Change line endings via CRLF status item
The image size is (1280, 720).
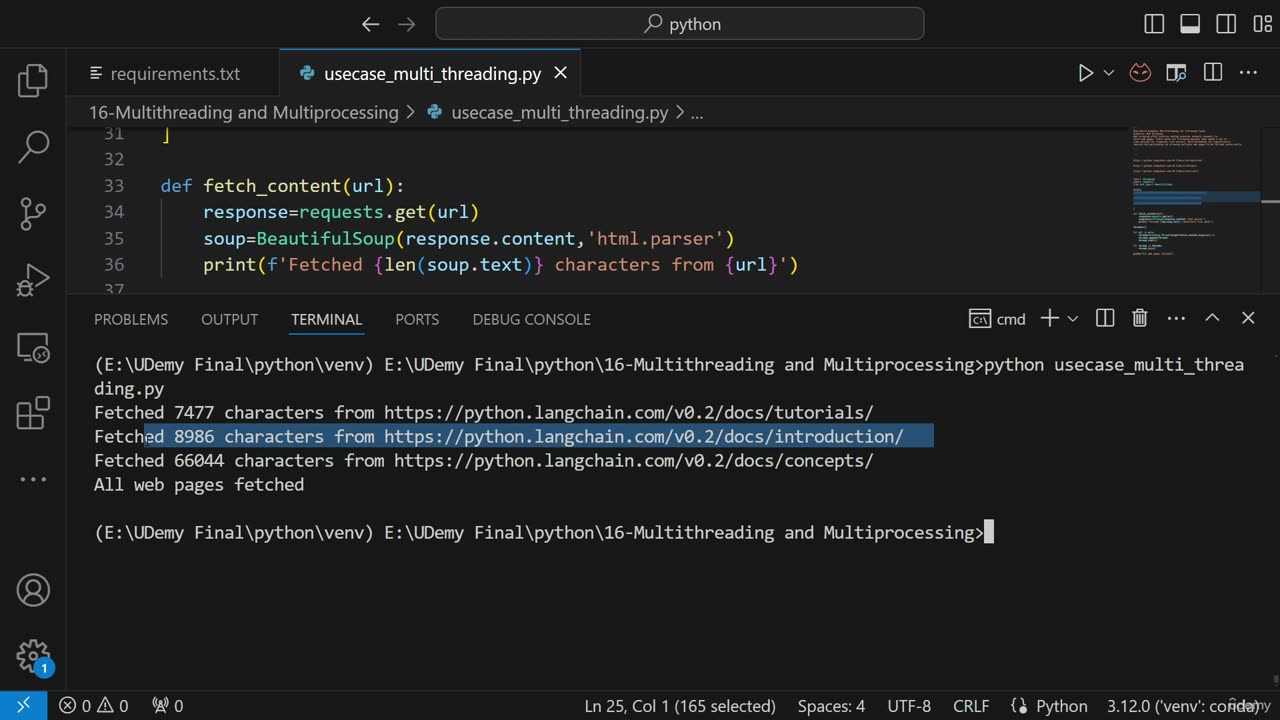(x=971, y=706)
